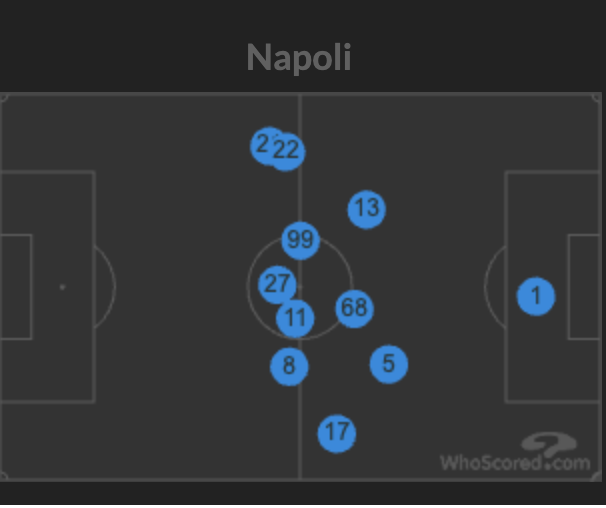
Task: Click the centre spot of the pitch
Action: coord(300,287)
